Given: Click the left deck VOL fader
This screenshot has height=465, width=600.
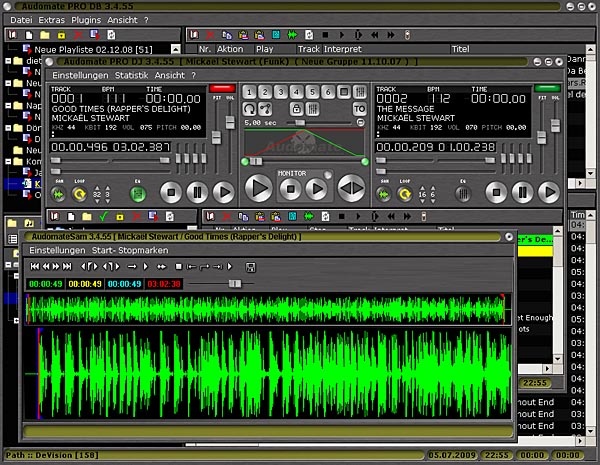Looking at the screenshot, I should click(x=230, y=122).
